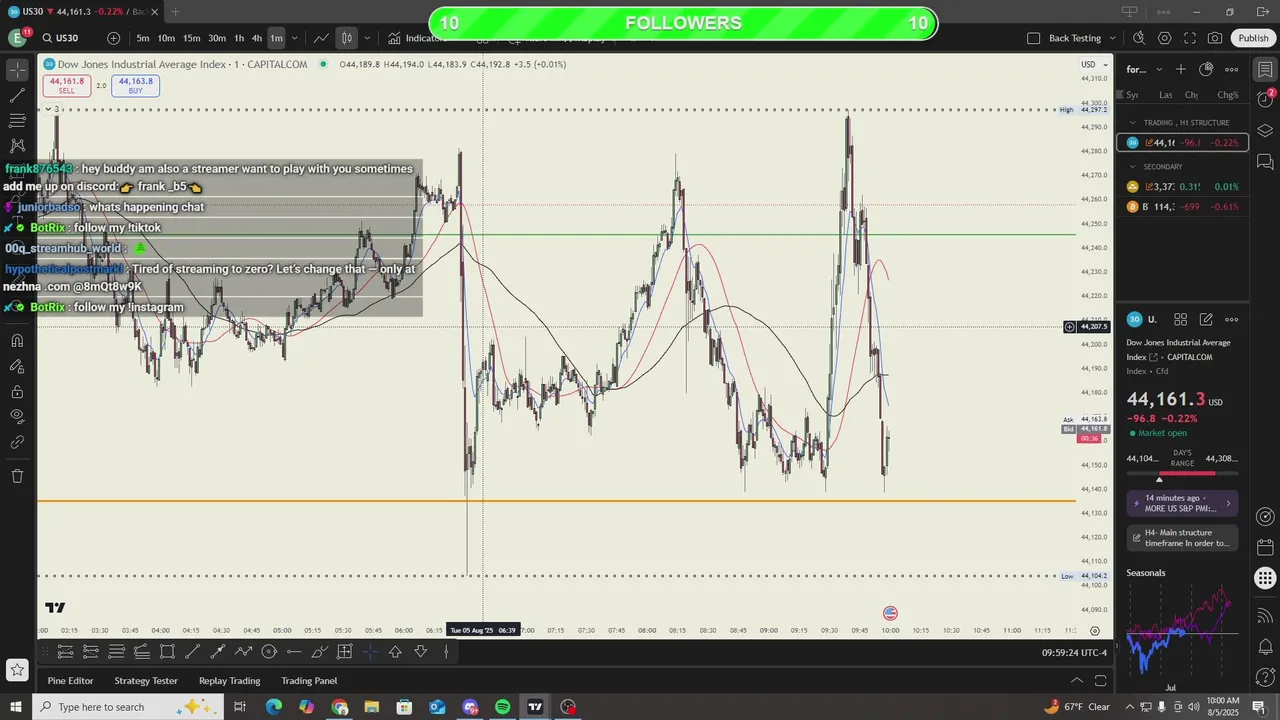1280x720 pixels.
Task: Click the calendar goto-date icon right of time axis
Action: pos(1095,630)
